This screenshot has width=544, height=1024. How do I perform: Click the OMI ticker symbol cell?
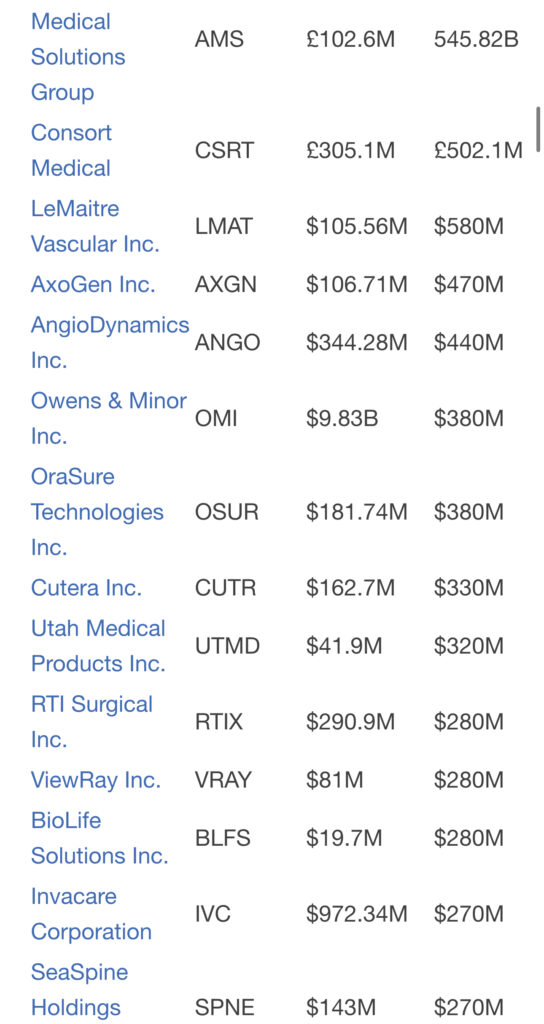(x=216, y=418)
